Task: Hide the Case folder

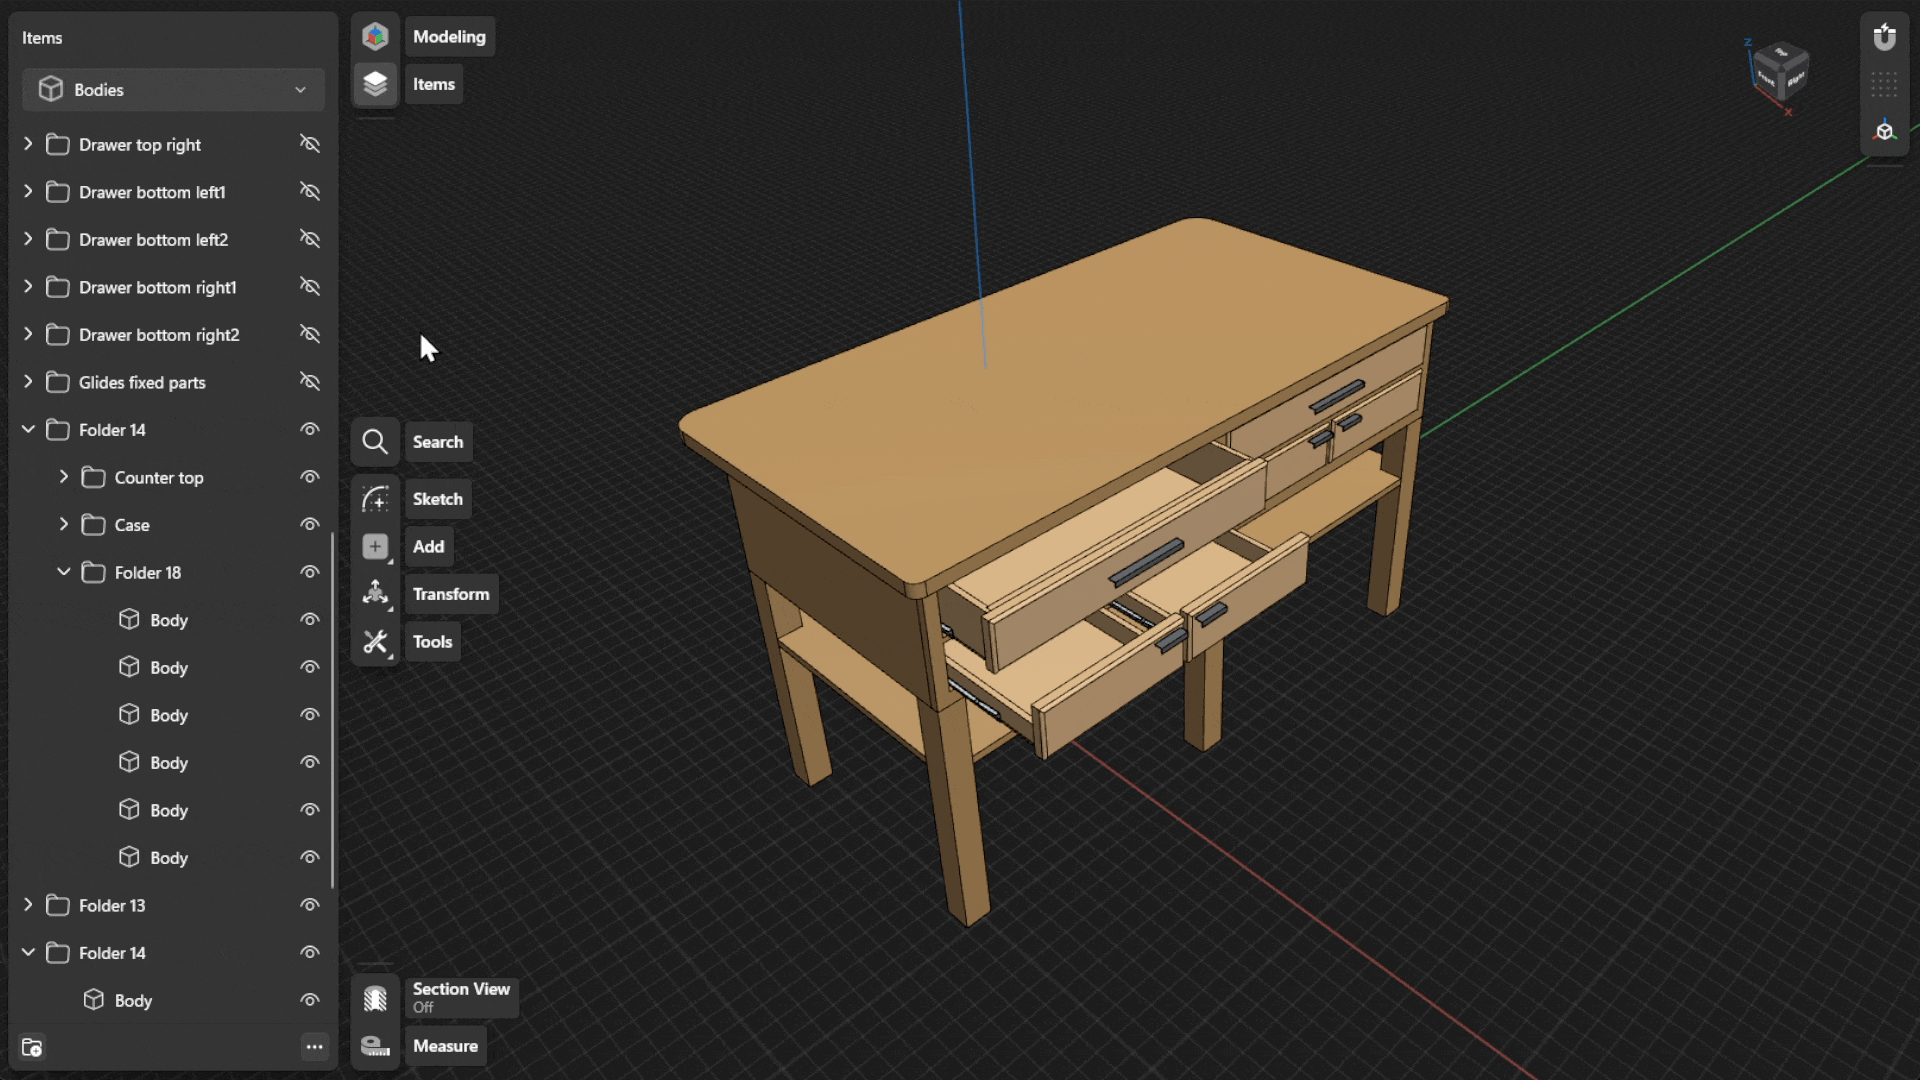Action: tap(310, 524)
